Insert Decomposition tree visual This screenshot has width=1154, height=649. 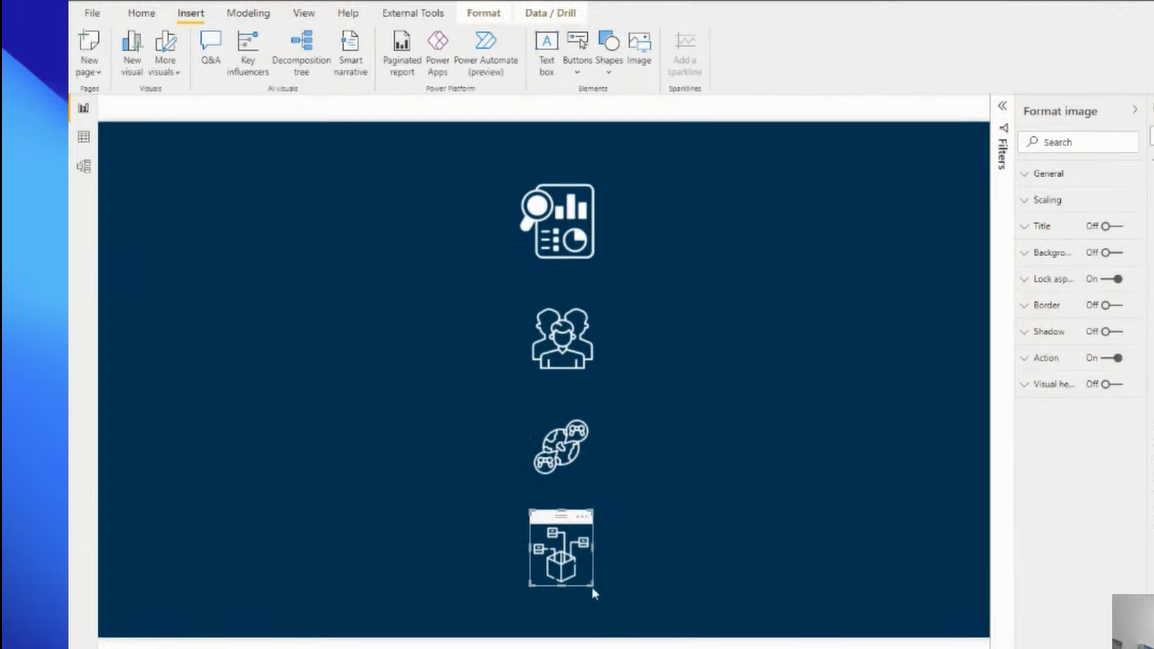pos(301,53)
